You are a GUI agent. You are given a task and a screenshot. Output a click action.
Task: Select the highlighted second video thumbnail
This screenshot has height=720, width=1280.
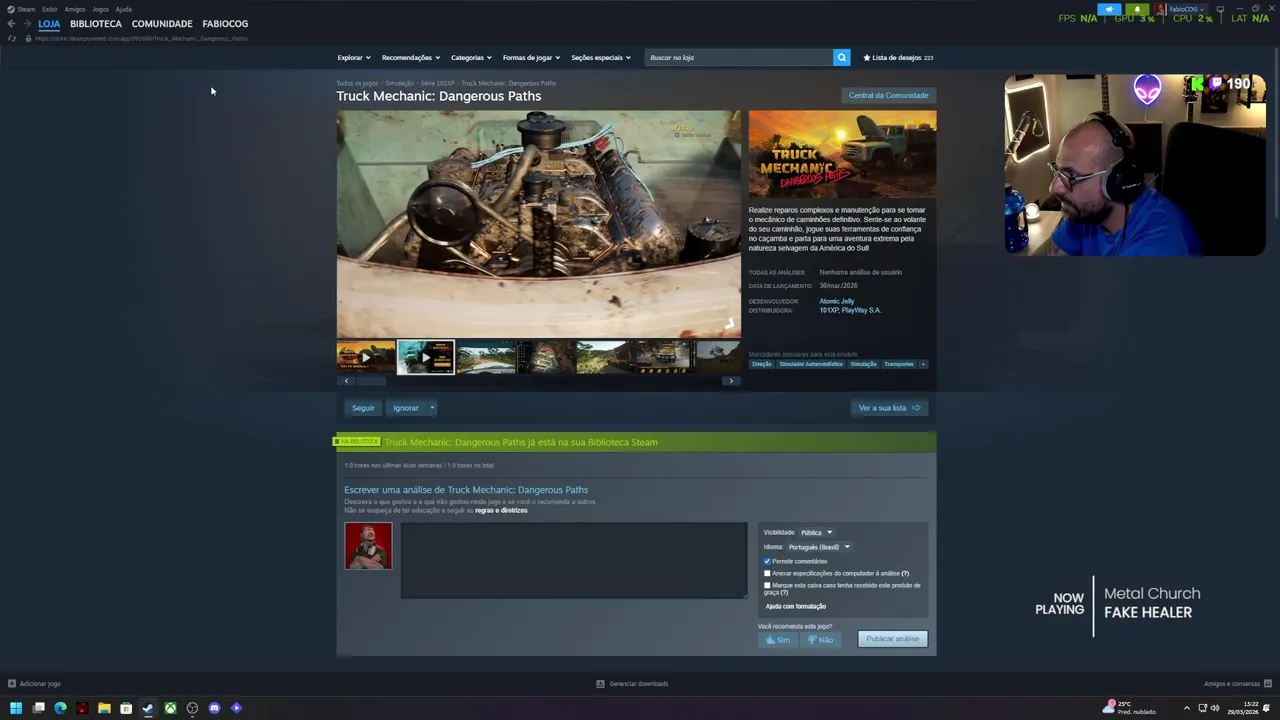(x=425, y=357)
